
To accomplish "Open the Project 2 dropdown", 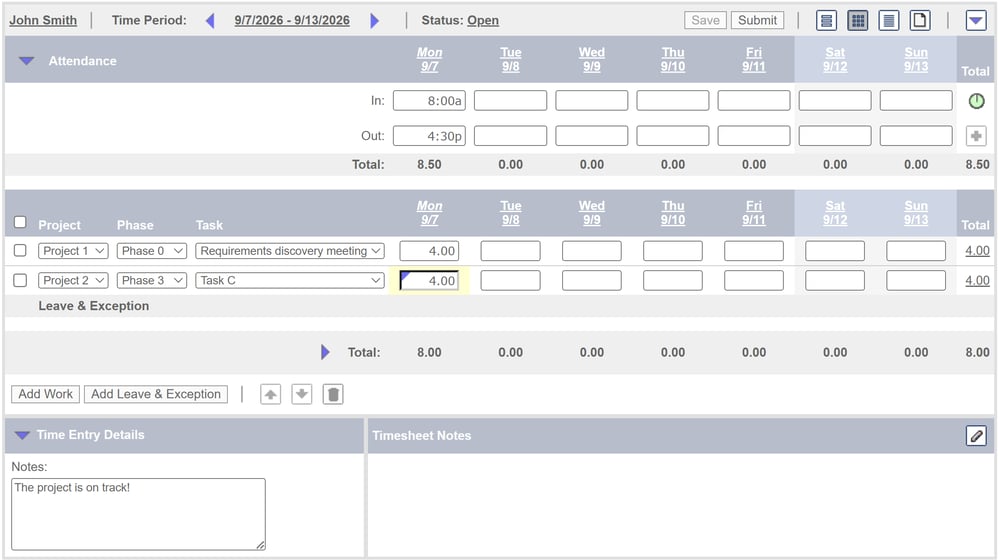I will [x=73, y=280].
